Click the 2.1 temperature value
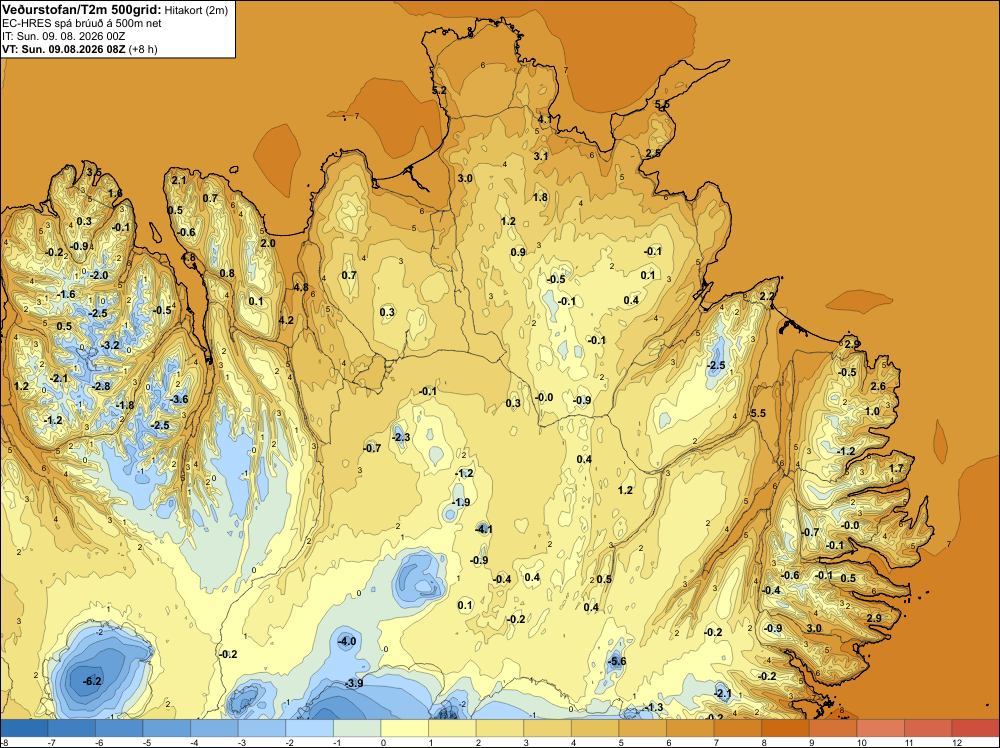Image resolution: width=1000 pixels, height=748 pixels. [x=179, y=180]
